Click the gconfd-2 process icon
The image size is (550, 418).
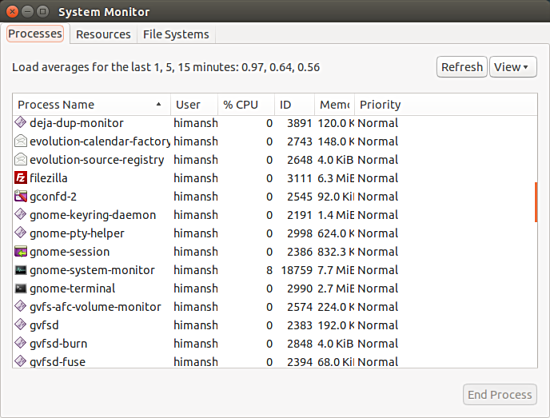pyautogui.click(x=20, y=196)
